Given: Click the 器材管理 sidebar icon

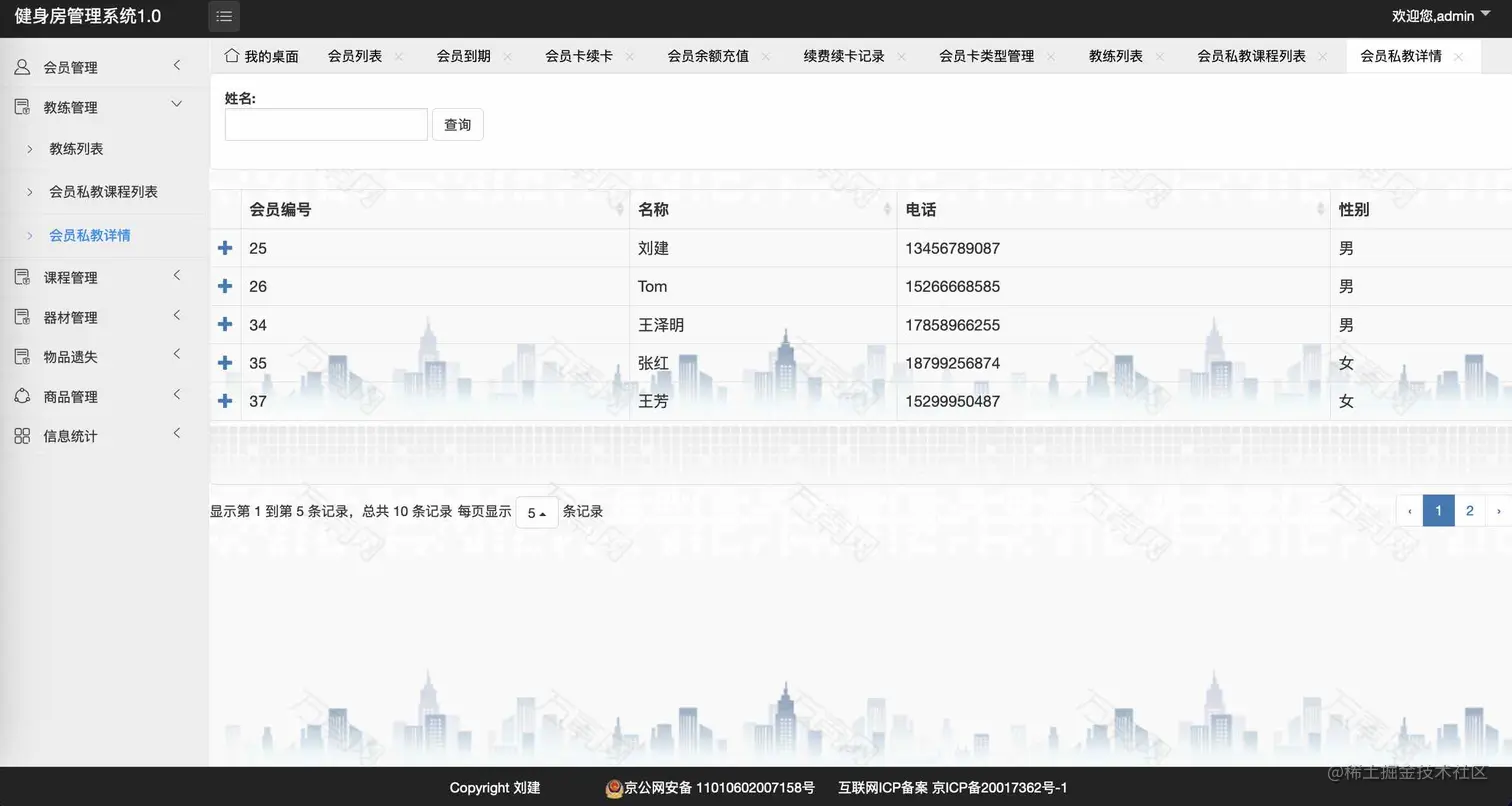Looking at the screenshot, I should tap(22, 317).
